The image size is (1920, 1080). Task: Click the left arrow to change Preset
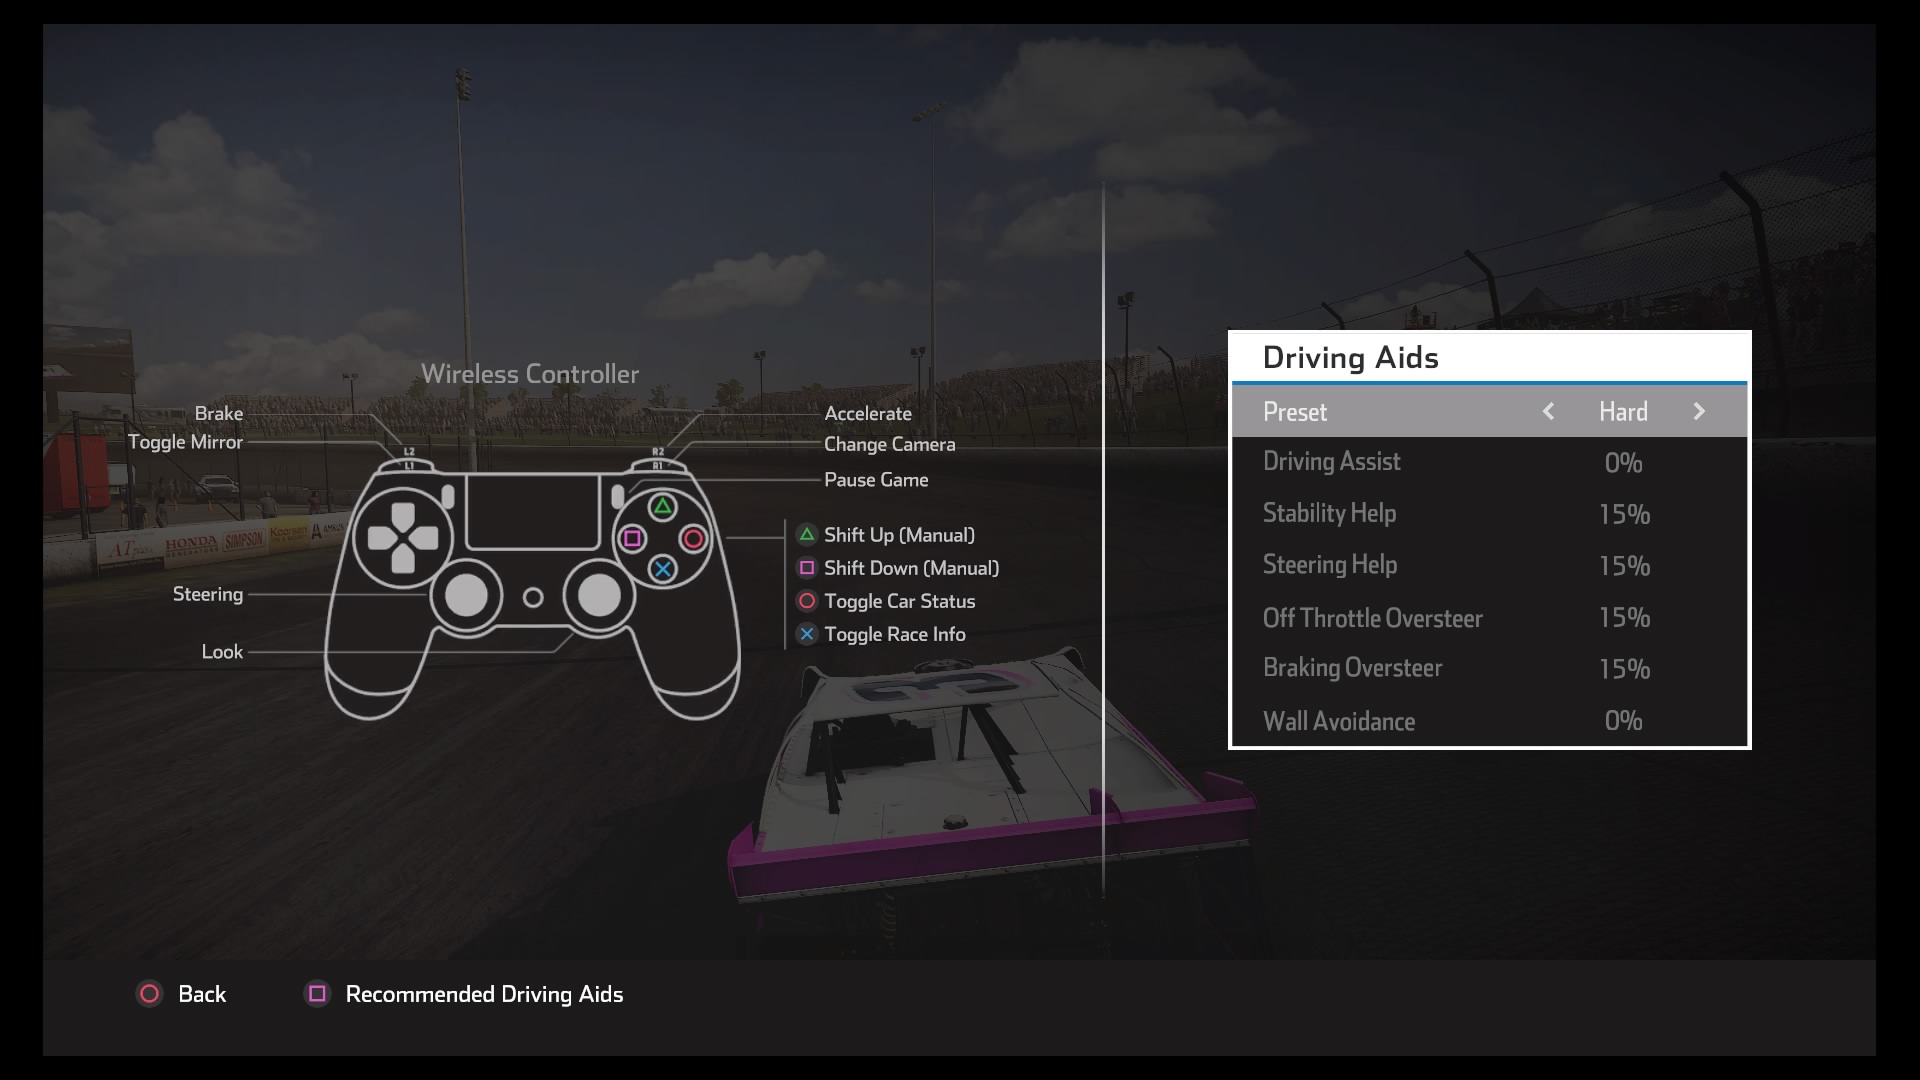(x=1551, y=411)
